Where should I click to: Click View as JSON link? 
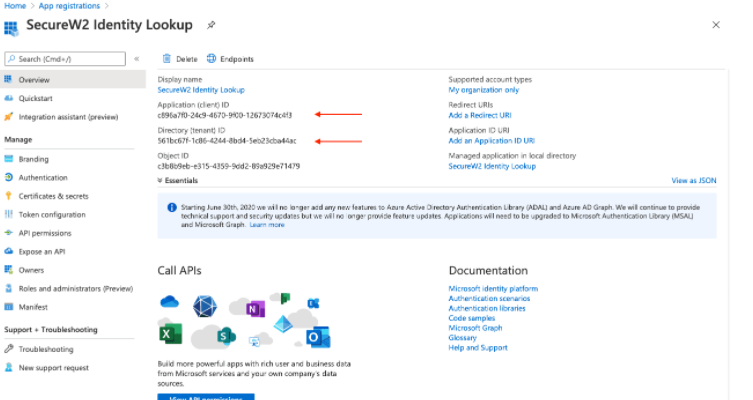[x=693, y=181]
